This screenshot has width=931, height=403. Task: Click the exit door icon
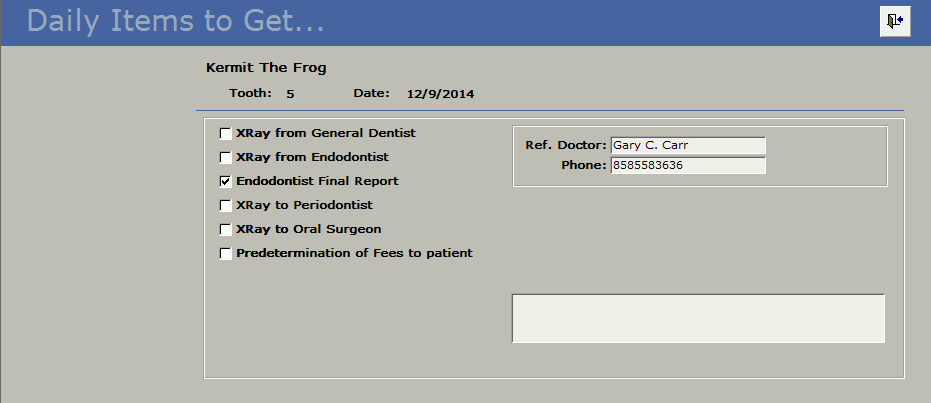[x=894, y=21]
